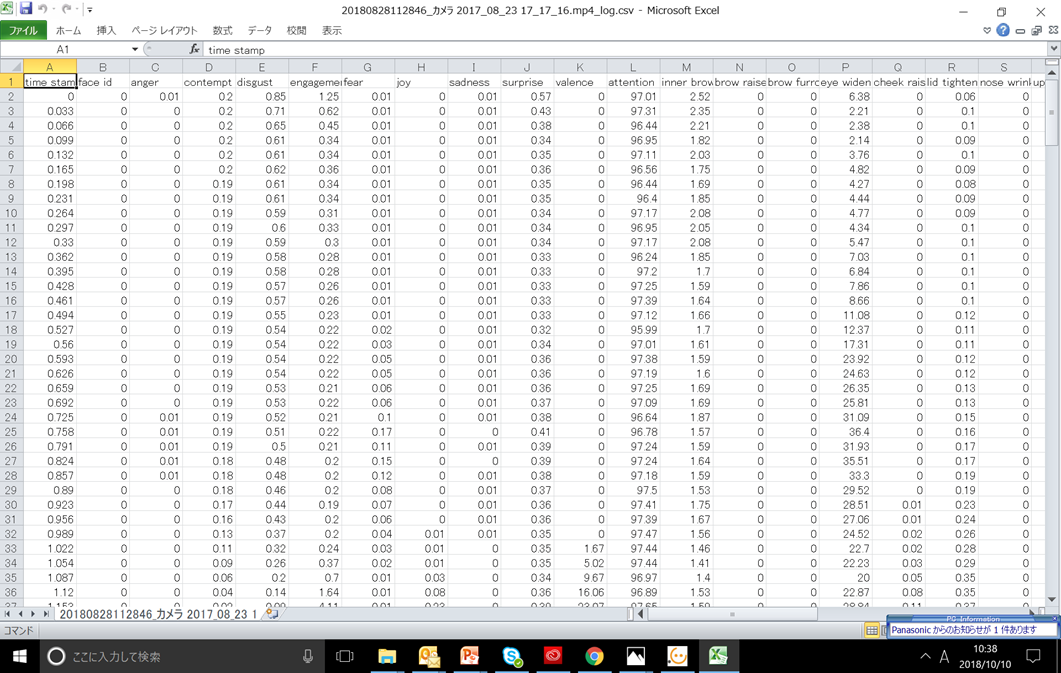Open the ページ レイアウト ribbon tab
Image resolution: width=1061 pixels, height=673 pixels.
tap(164, 30)
